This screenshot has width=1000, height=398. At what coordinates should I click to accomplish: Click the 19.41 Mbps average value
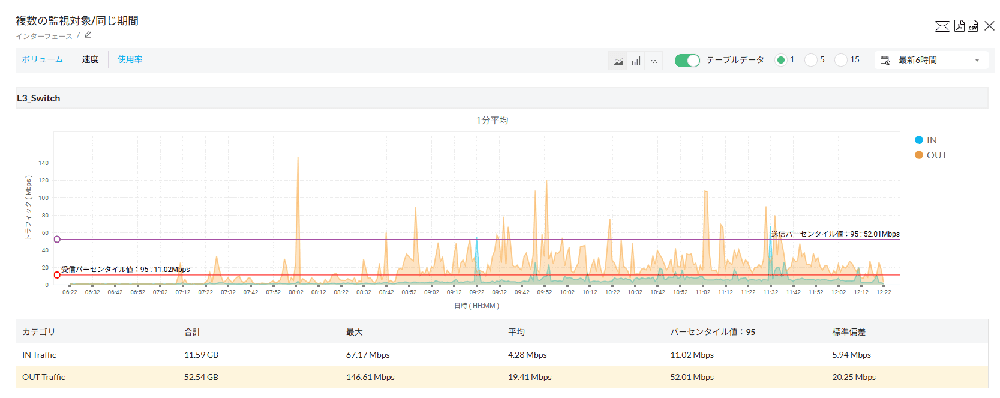pos(529,377)
